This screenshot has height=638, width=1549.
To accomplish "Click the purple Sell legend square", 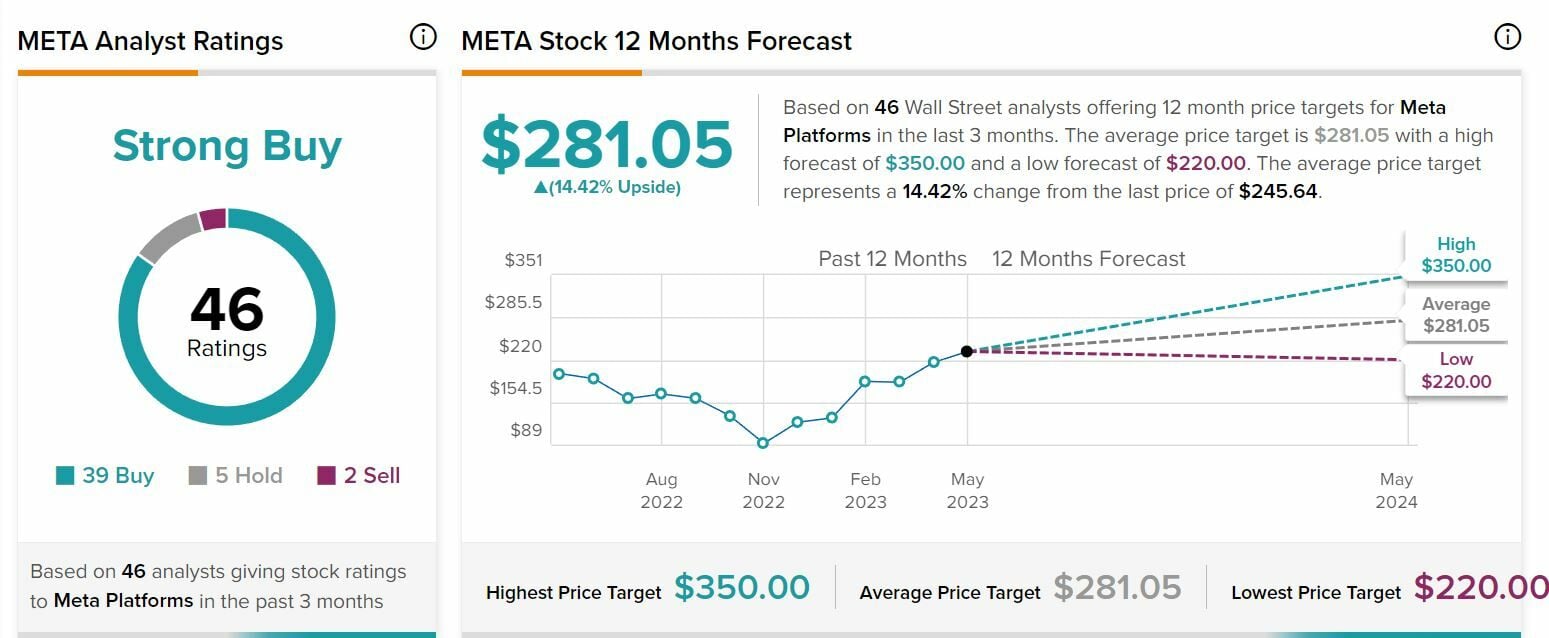I will [326, 476].
